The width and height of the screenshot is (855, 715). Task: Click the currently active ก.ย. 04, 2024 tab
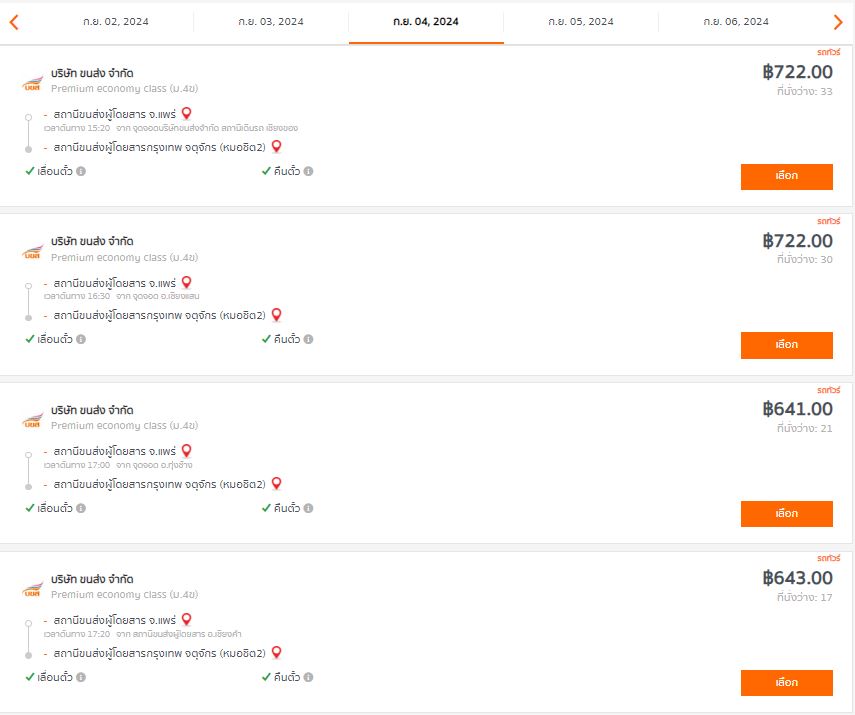click(x=426, y=22)
